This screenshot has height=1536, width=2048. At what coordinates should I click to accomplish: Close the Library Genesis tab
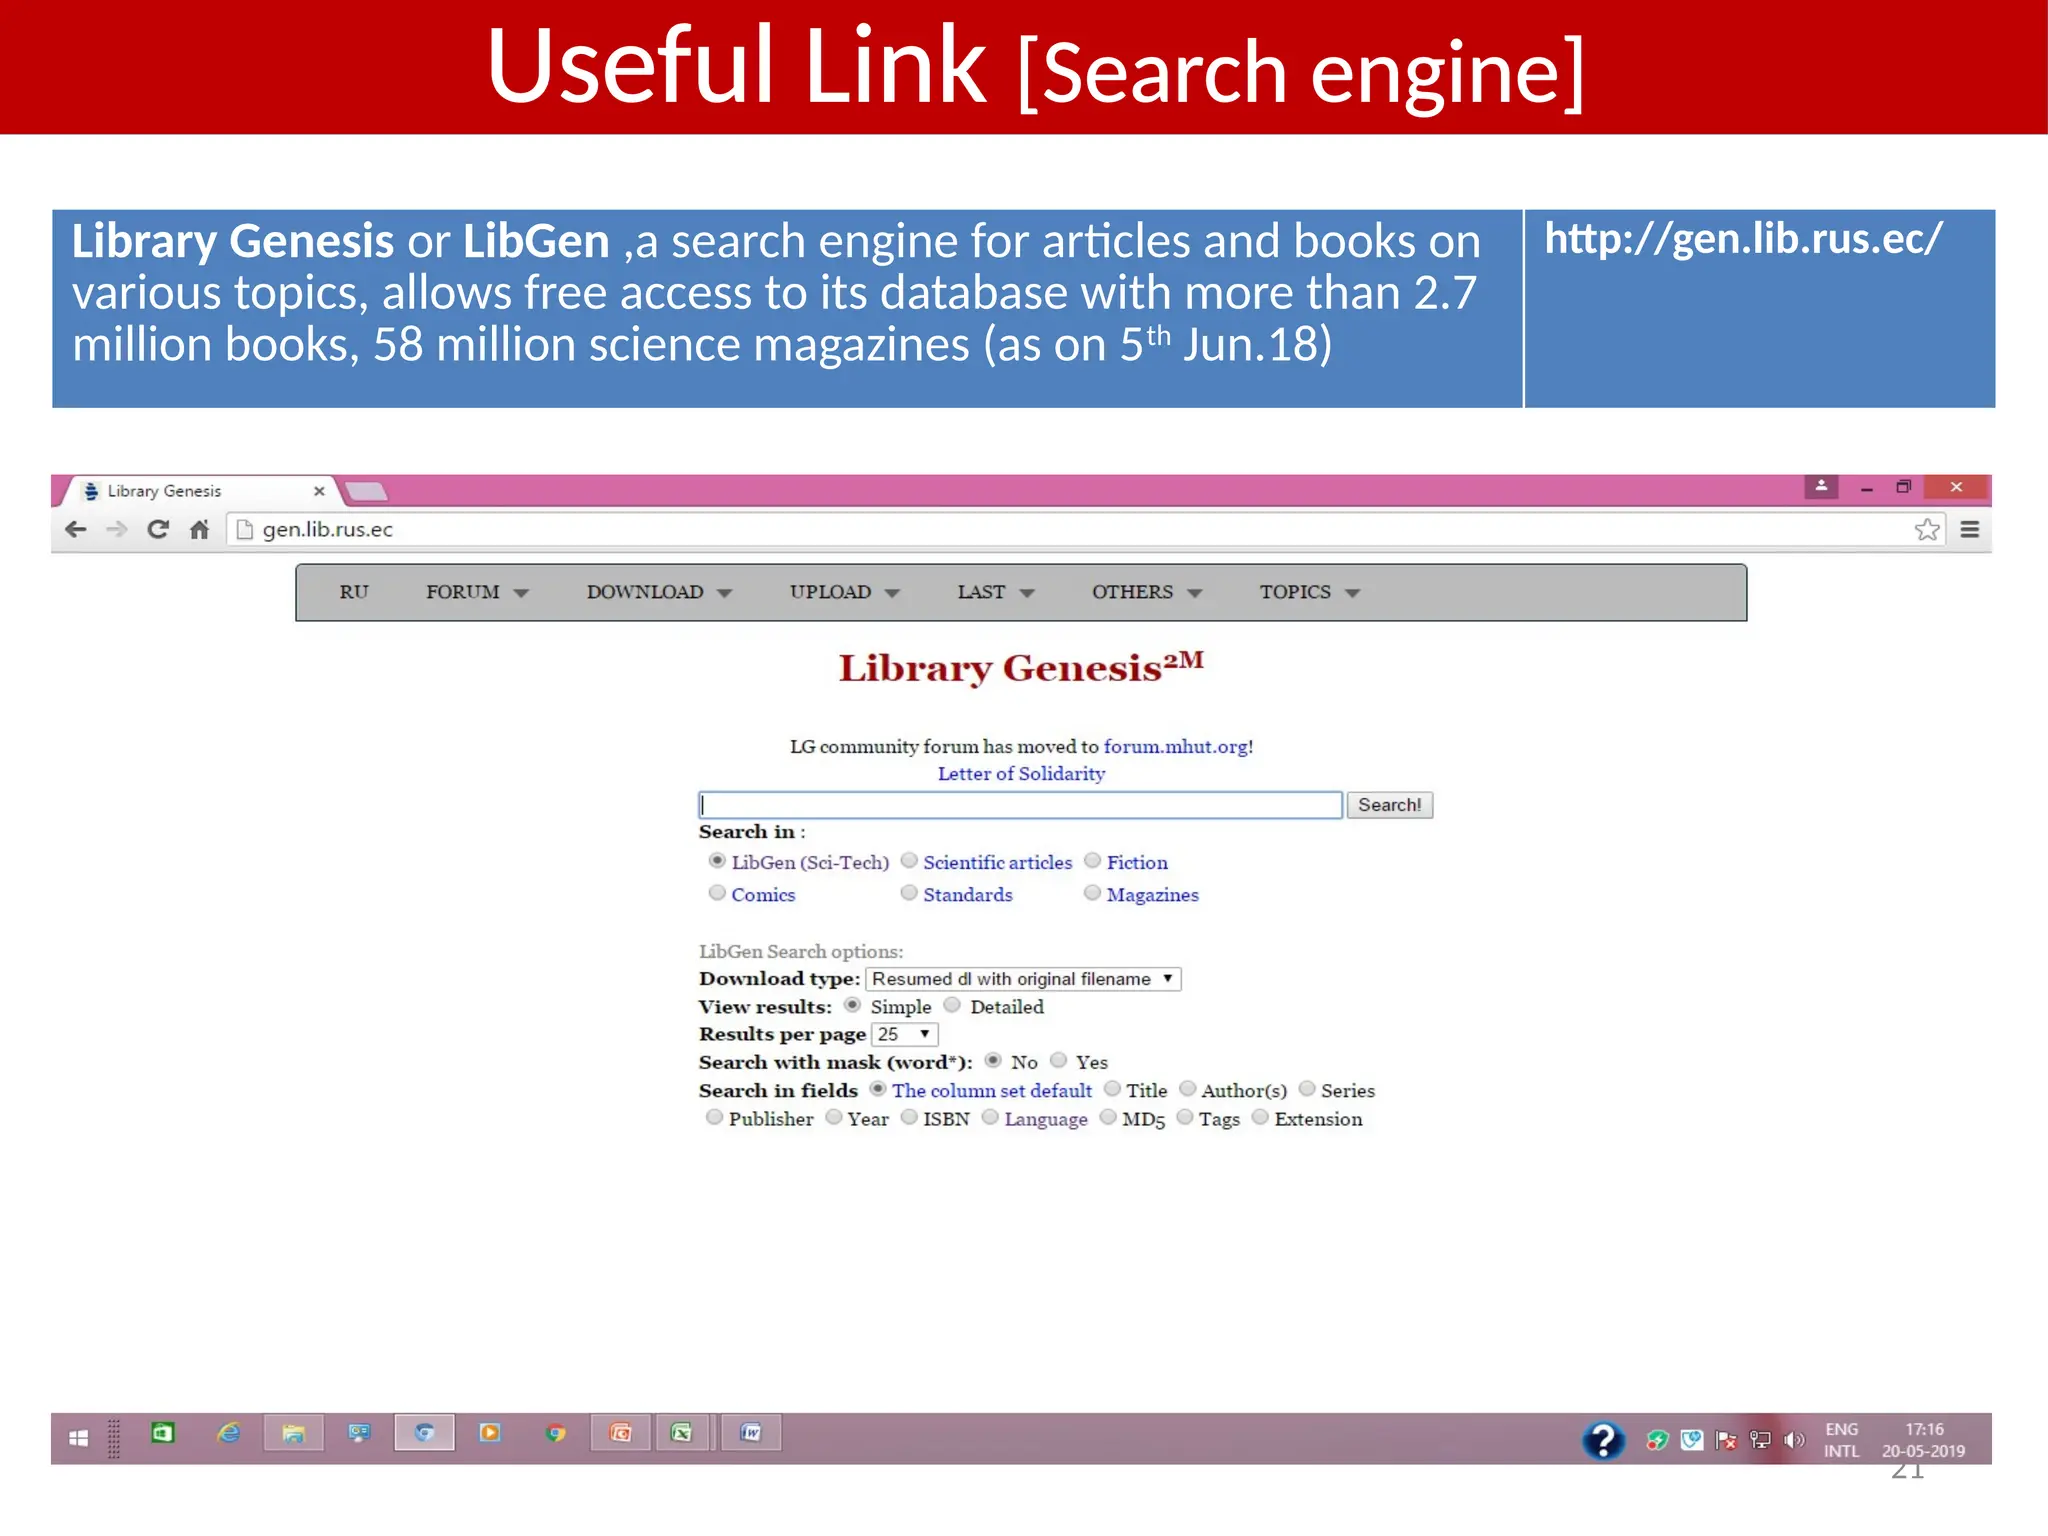coord(319,491)
